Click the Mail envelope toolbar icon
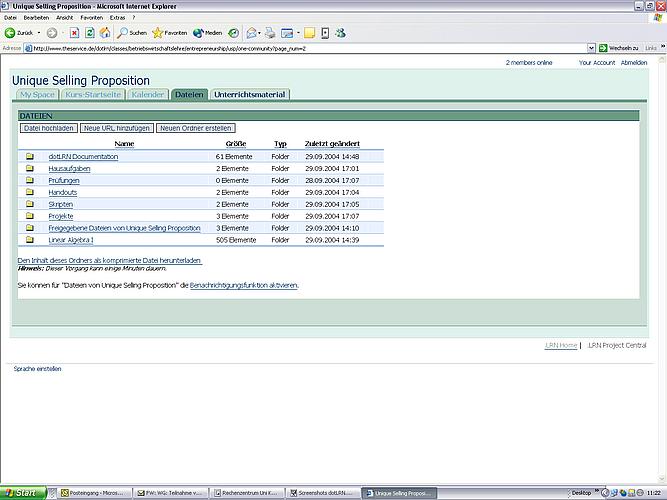Viewport: 667px width, 500px height. (251, 33)
